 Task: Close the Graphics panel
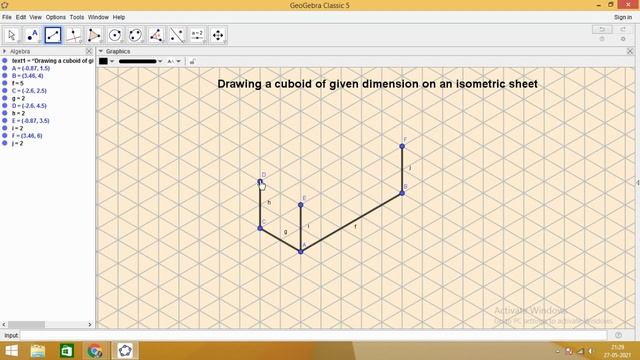630,51
